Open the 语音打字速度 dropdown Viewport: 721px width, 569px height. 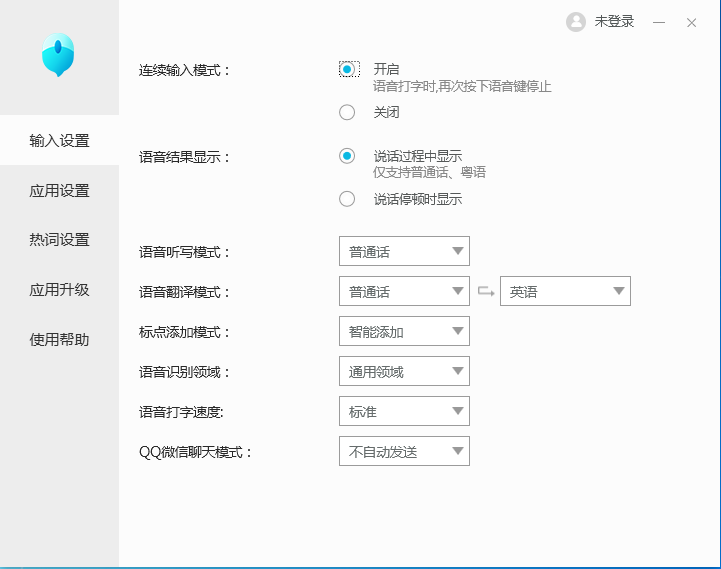404,411
